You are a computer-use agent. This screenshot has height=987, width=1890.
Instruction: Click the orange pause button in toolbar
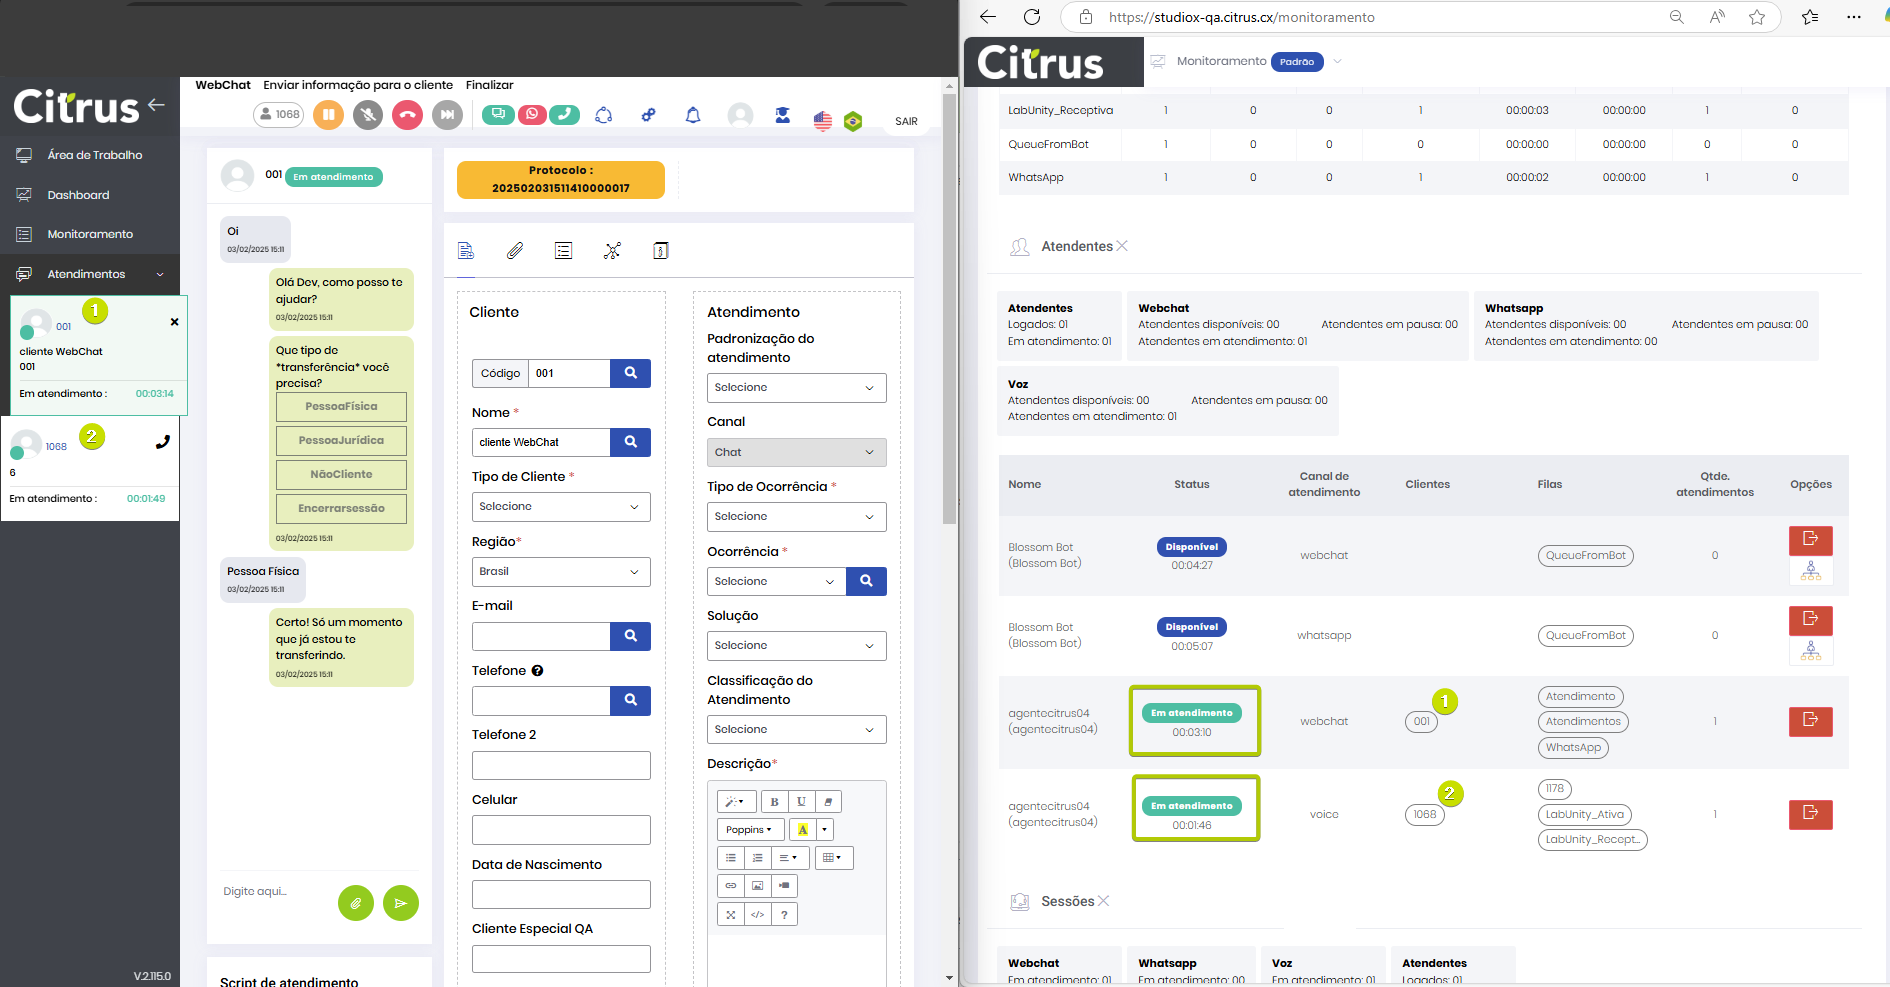pos(328,115)
